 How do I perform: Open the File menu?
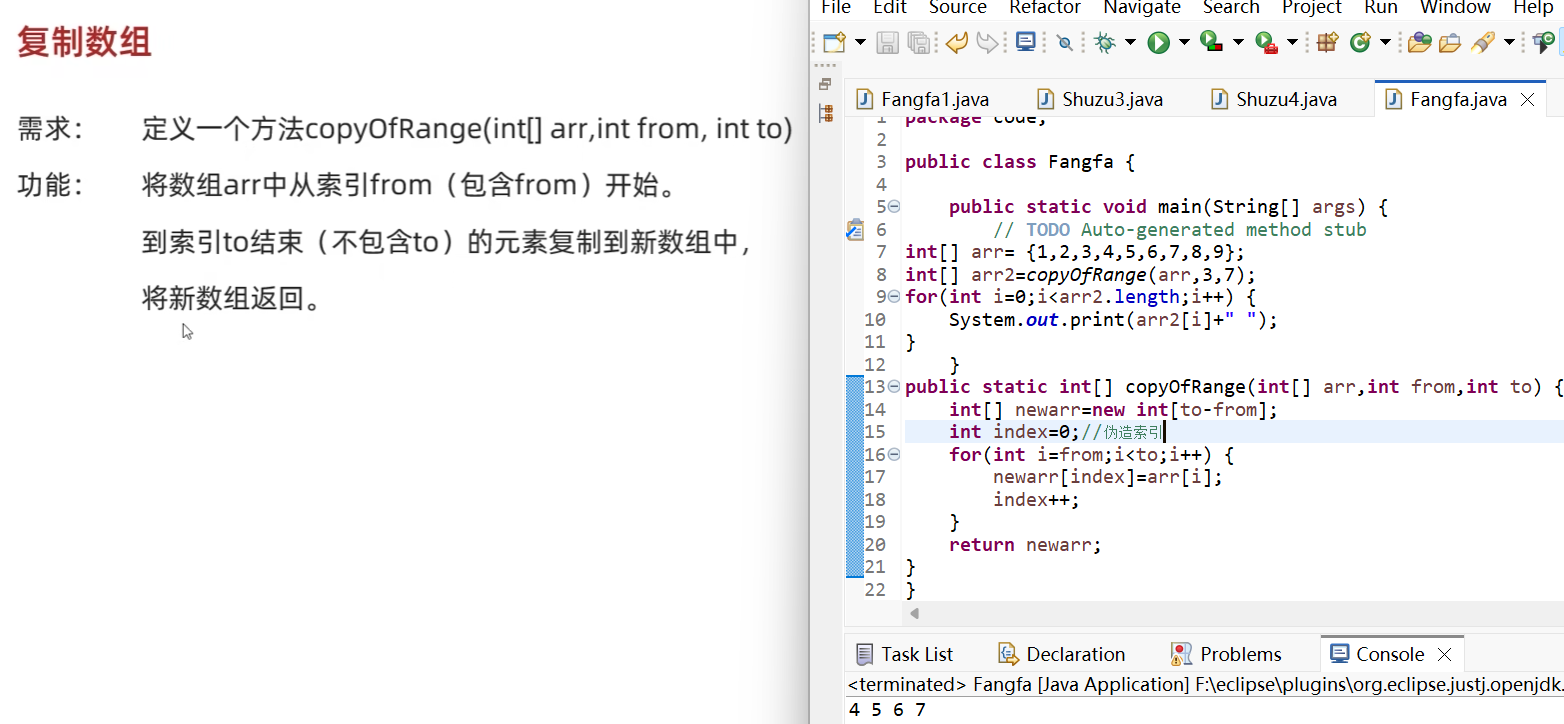836,7
